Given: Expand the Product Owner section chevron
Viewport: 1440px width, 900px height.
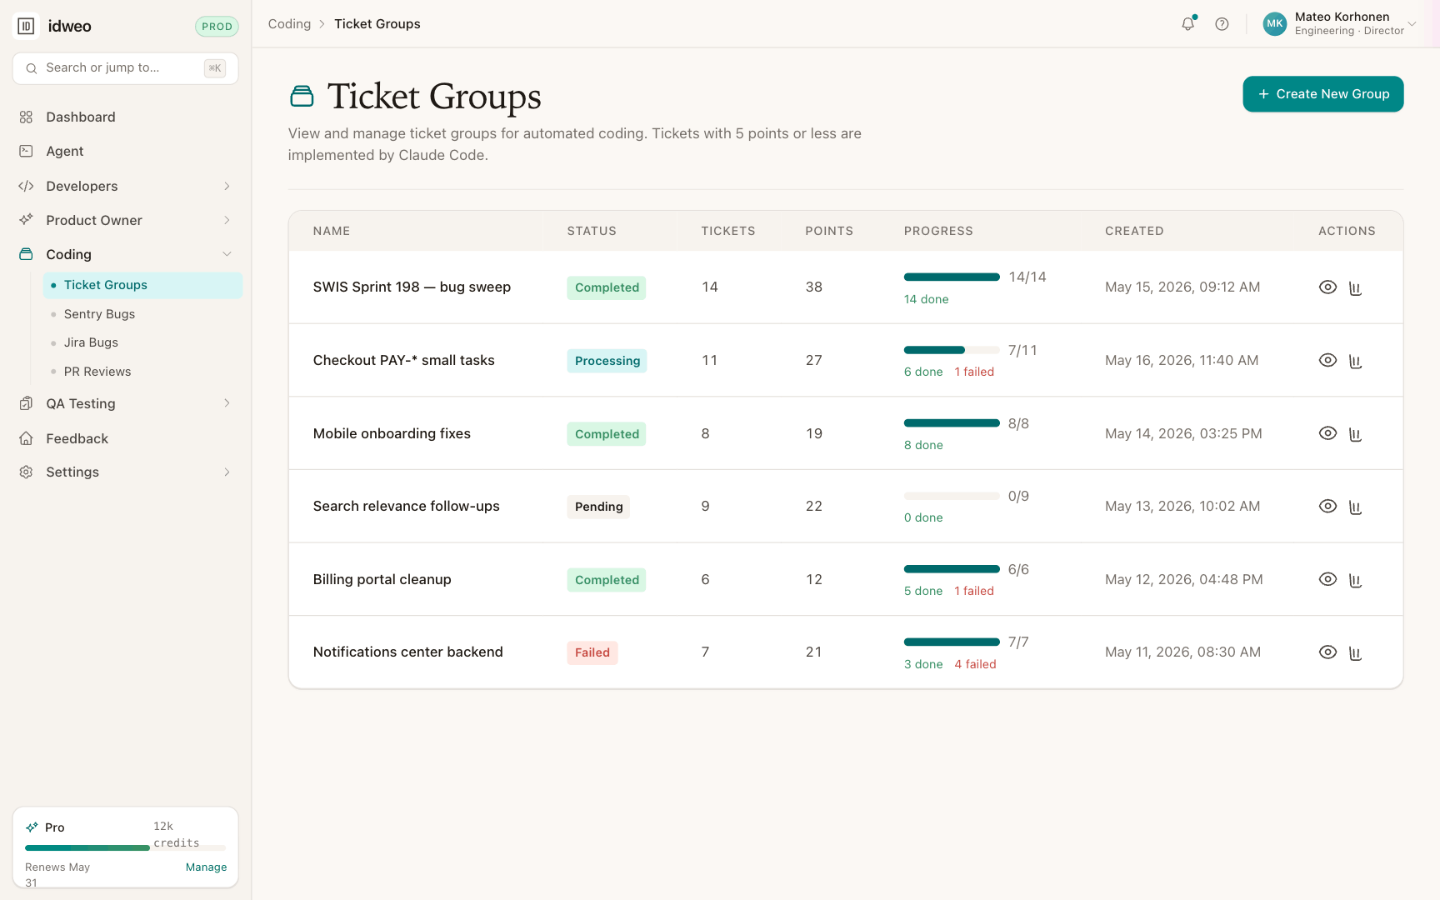Looking at the screenshot, I should point(227,220).
